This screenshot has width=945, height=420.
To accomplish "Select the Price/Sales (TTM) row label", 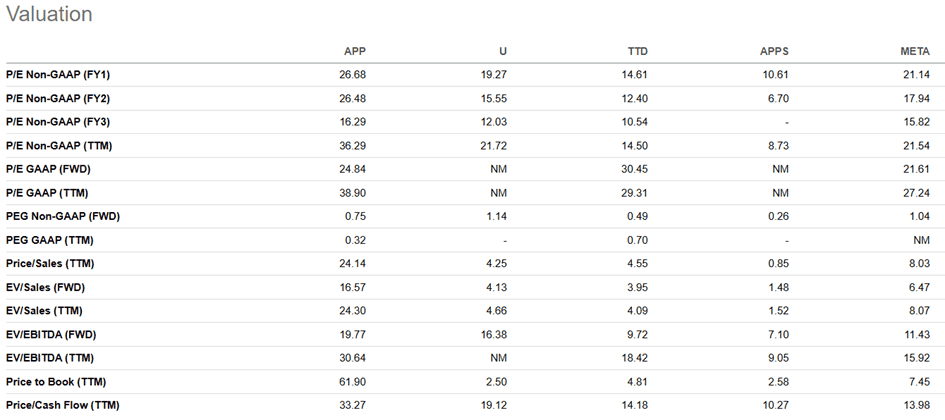I will tap(52, 263).
